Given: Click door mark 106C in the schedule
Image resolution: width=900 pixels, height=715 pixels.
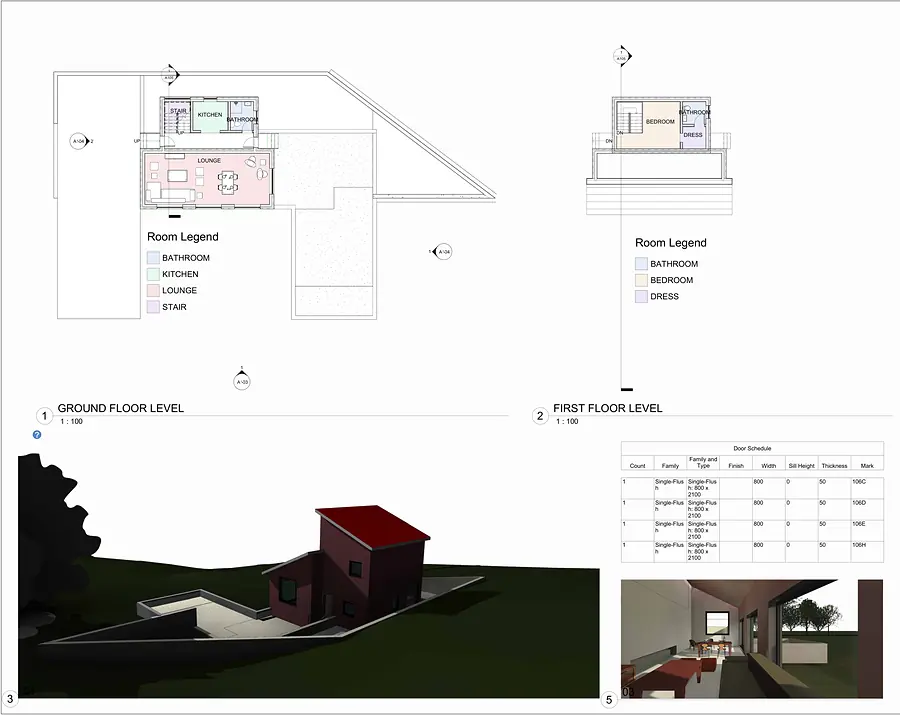Looking at the screenshot, I should pyautogui.click(x=859, y=481).
